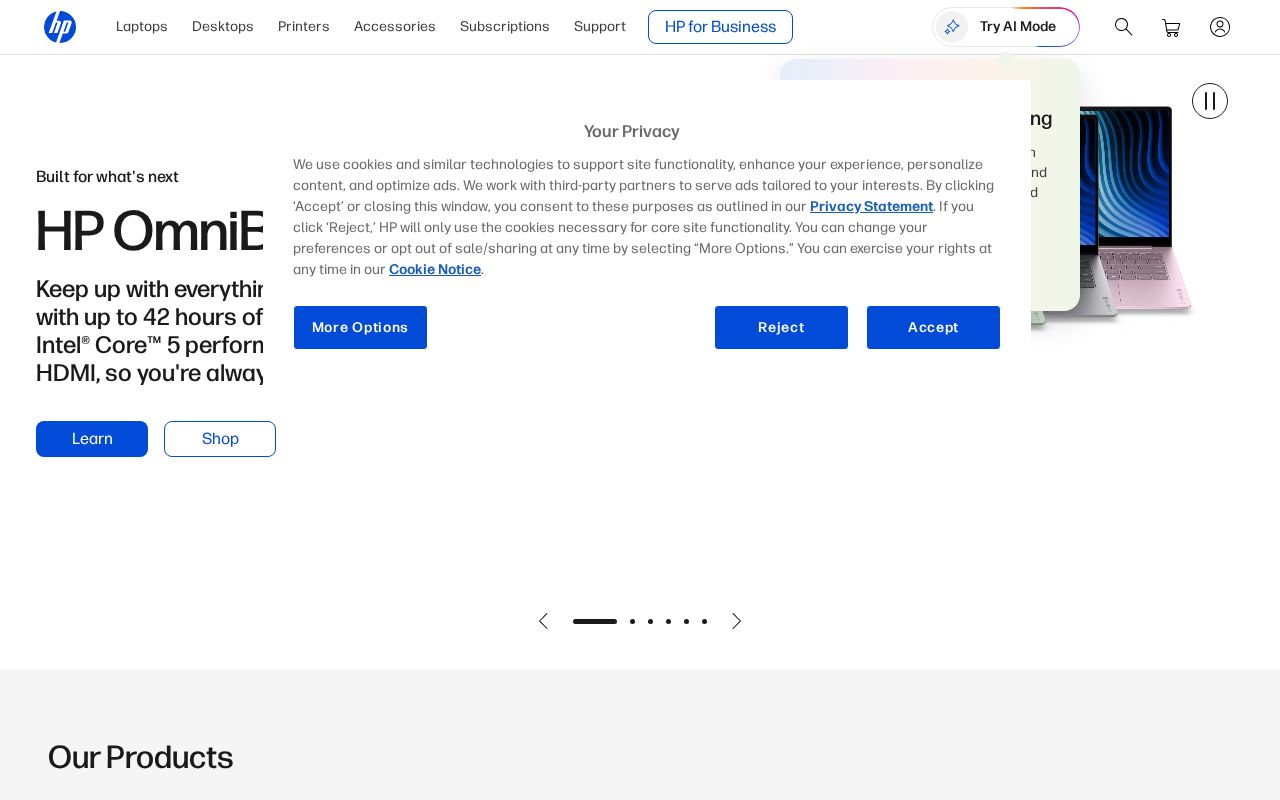Jump to the fifth carousel slide dot
The image size is (1280, 800).
(x=686, y=622)
